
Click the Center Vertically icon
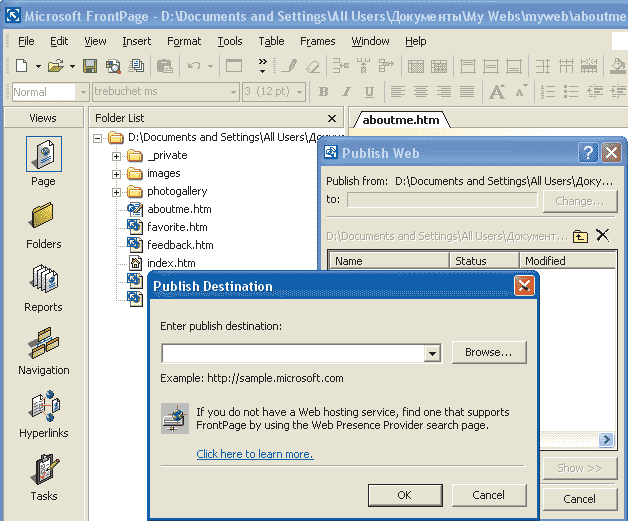pos(491,66)
